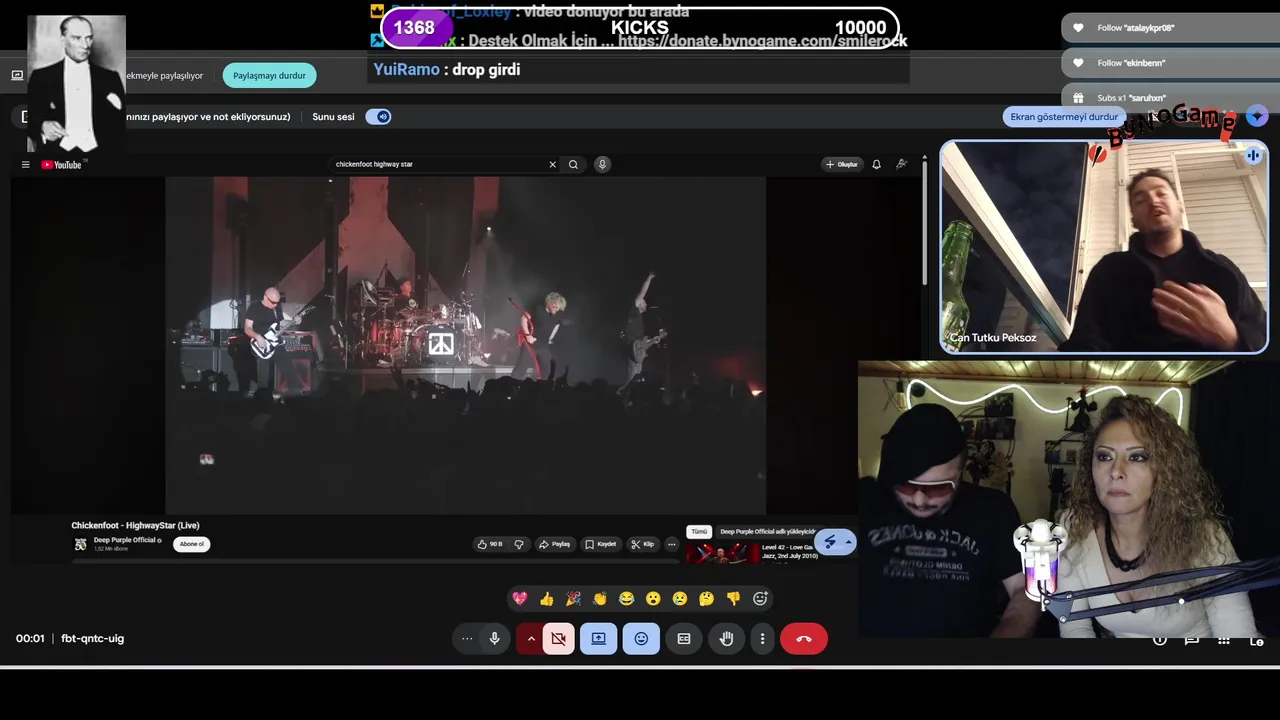Click the Kaydet save button
The width and height of the screenshot is (1280, 720).
601,544
